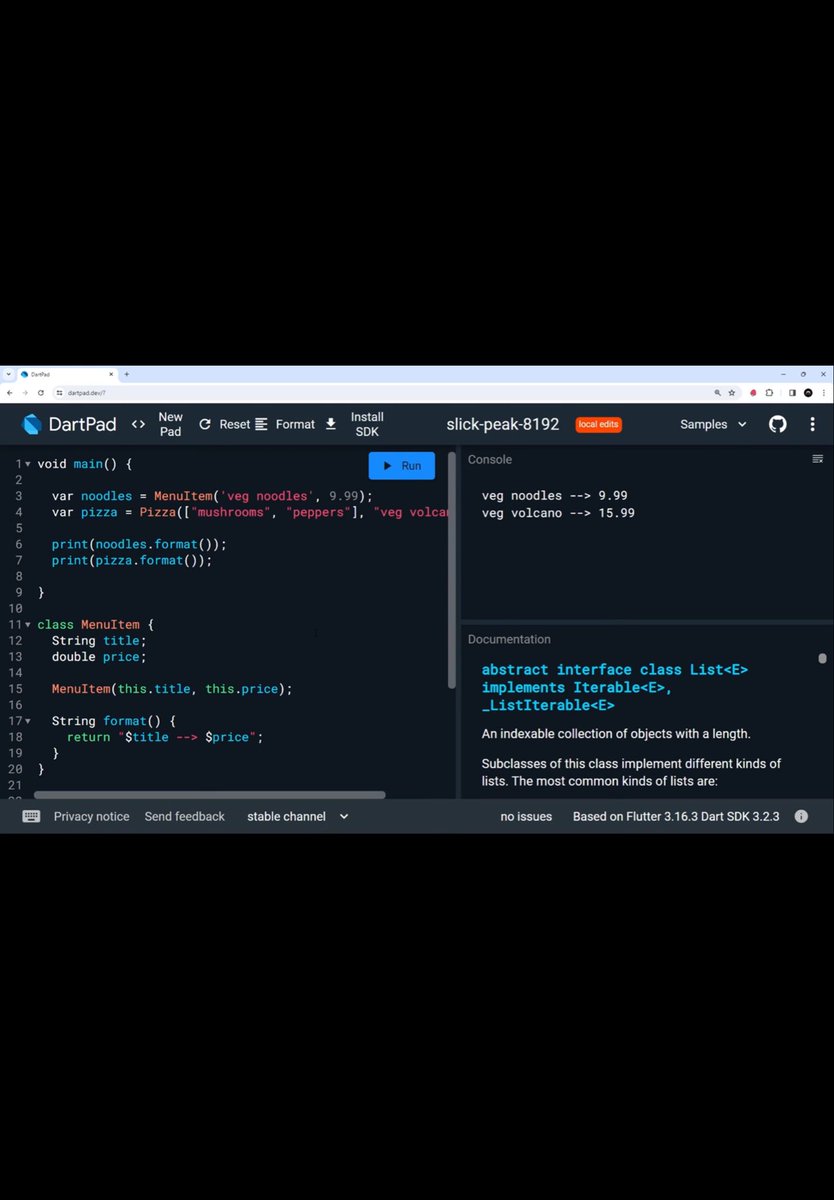Click 'veg noodles --> 9.99' console output
Screen dimensions: 834x1200
[554, 495]
